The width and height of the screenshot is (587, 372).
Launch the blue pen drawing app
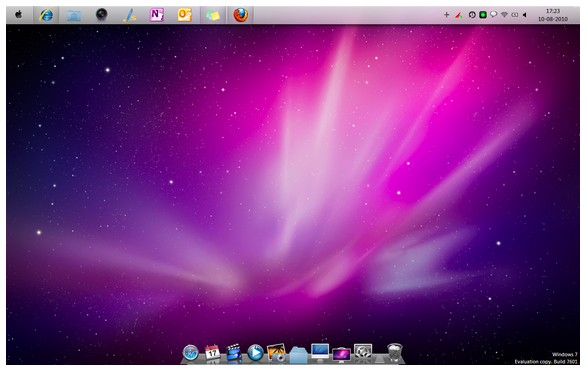click(129, 15)
